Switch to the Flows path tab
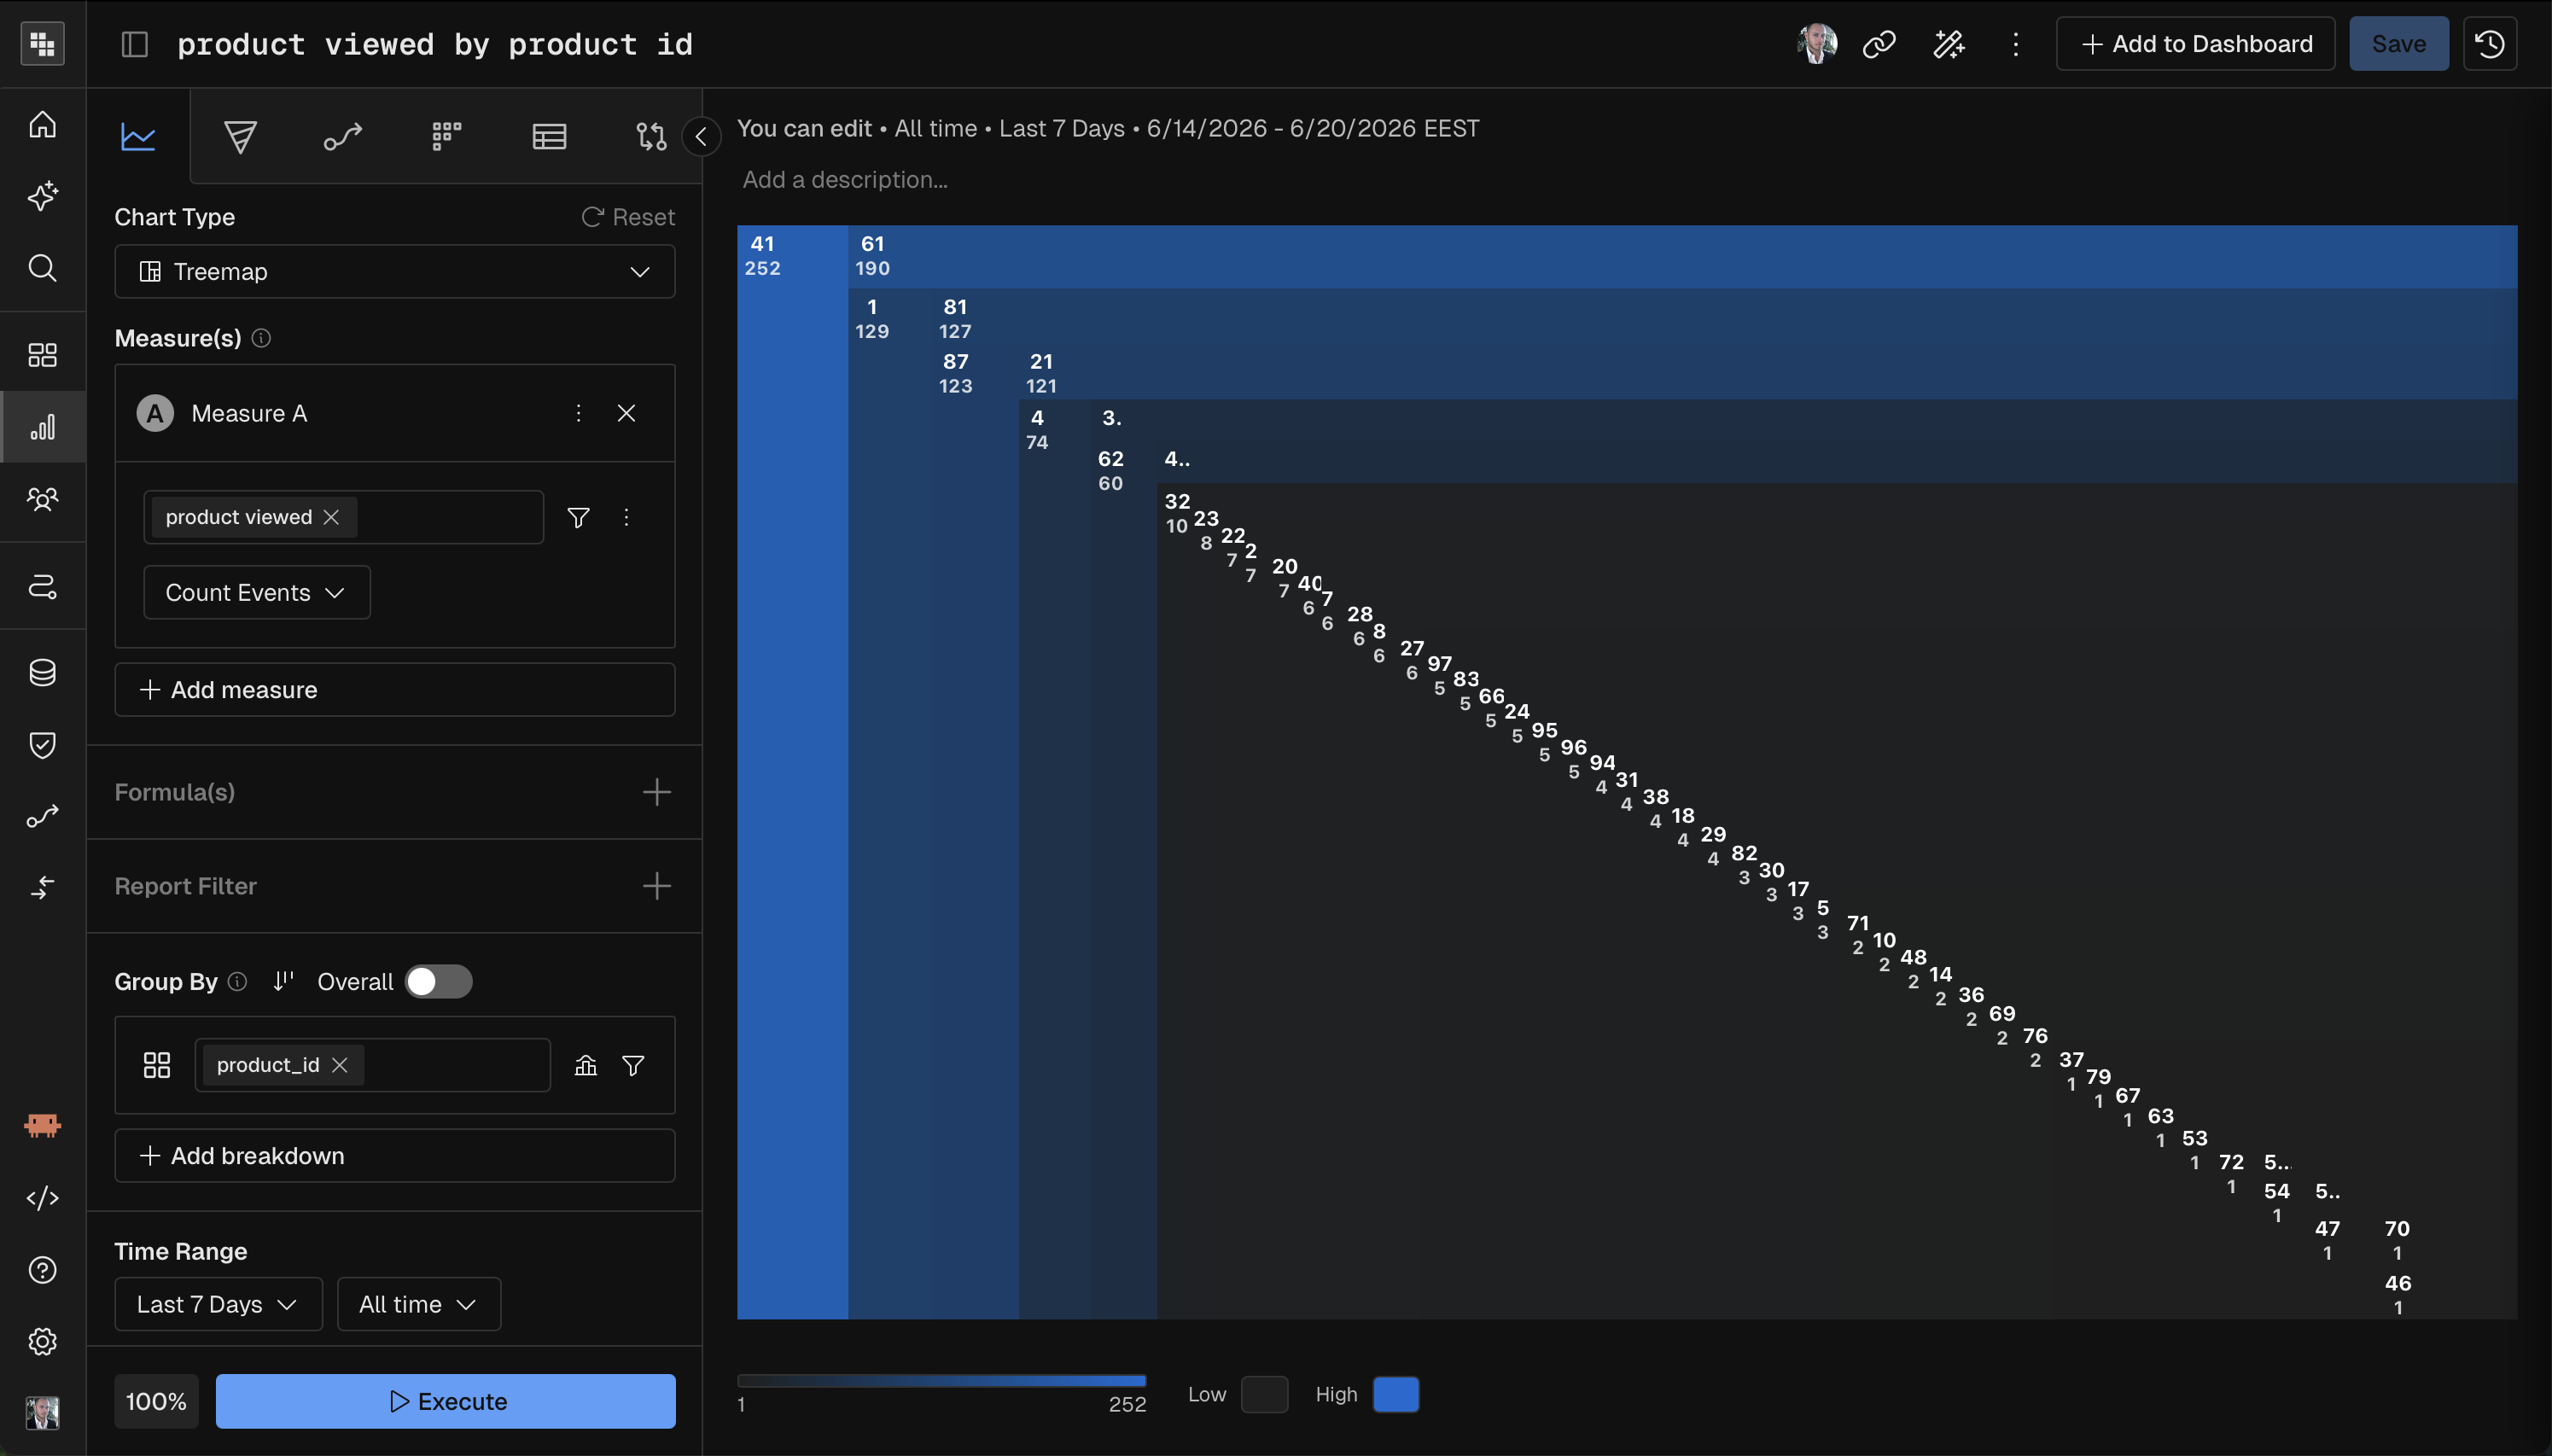The width and height of the screenshot is (2552, 1456). click(343, 136)
